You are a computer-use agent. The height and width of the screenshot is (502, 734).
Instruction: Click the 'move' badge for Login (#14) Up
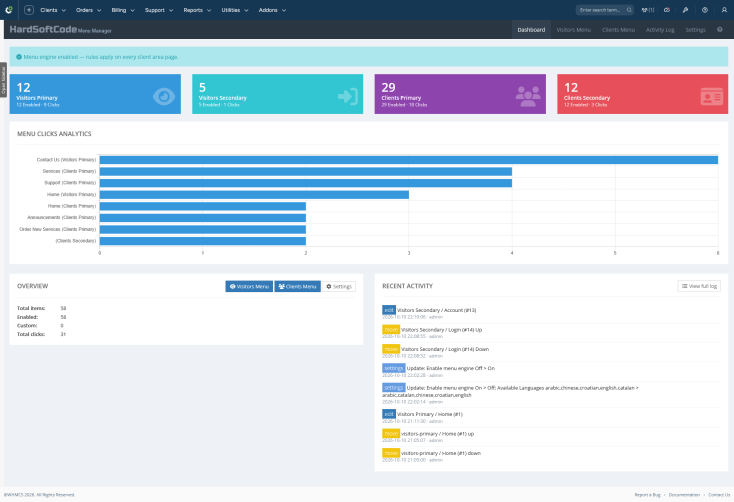(x=391, y=330)
